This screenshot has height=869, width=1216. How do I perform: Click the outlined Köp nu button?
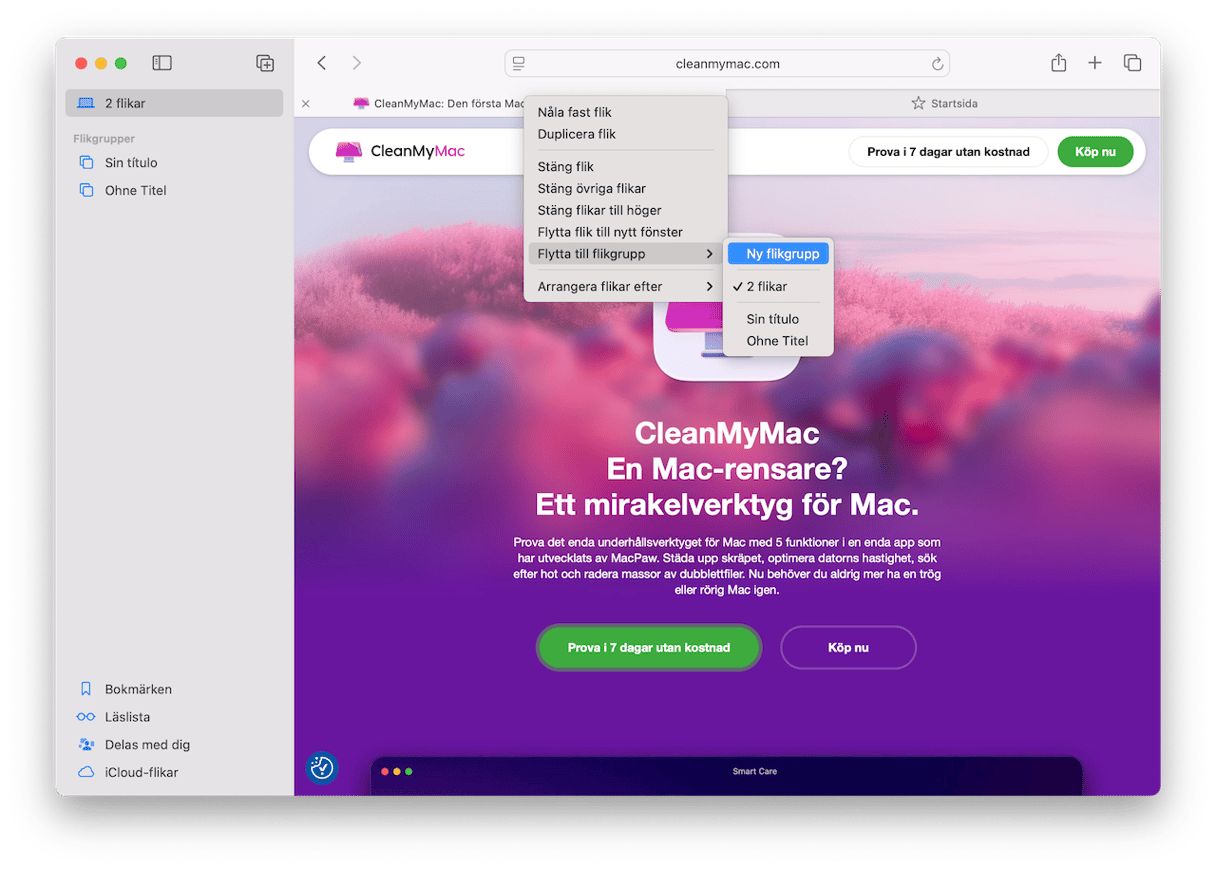(848, 647)
